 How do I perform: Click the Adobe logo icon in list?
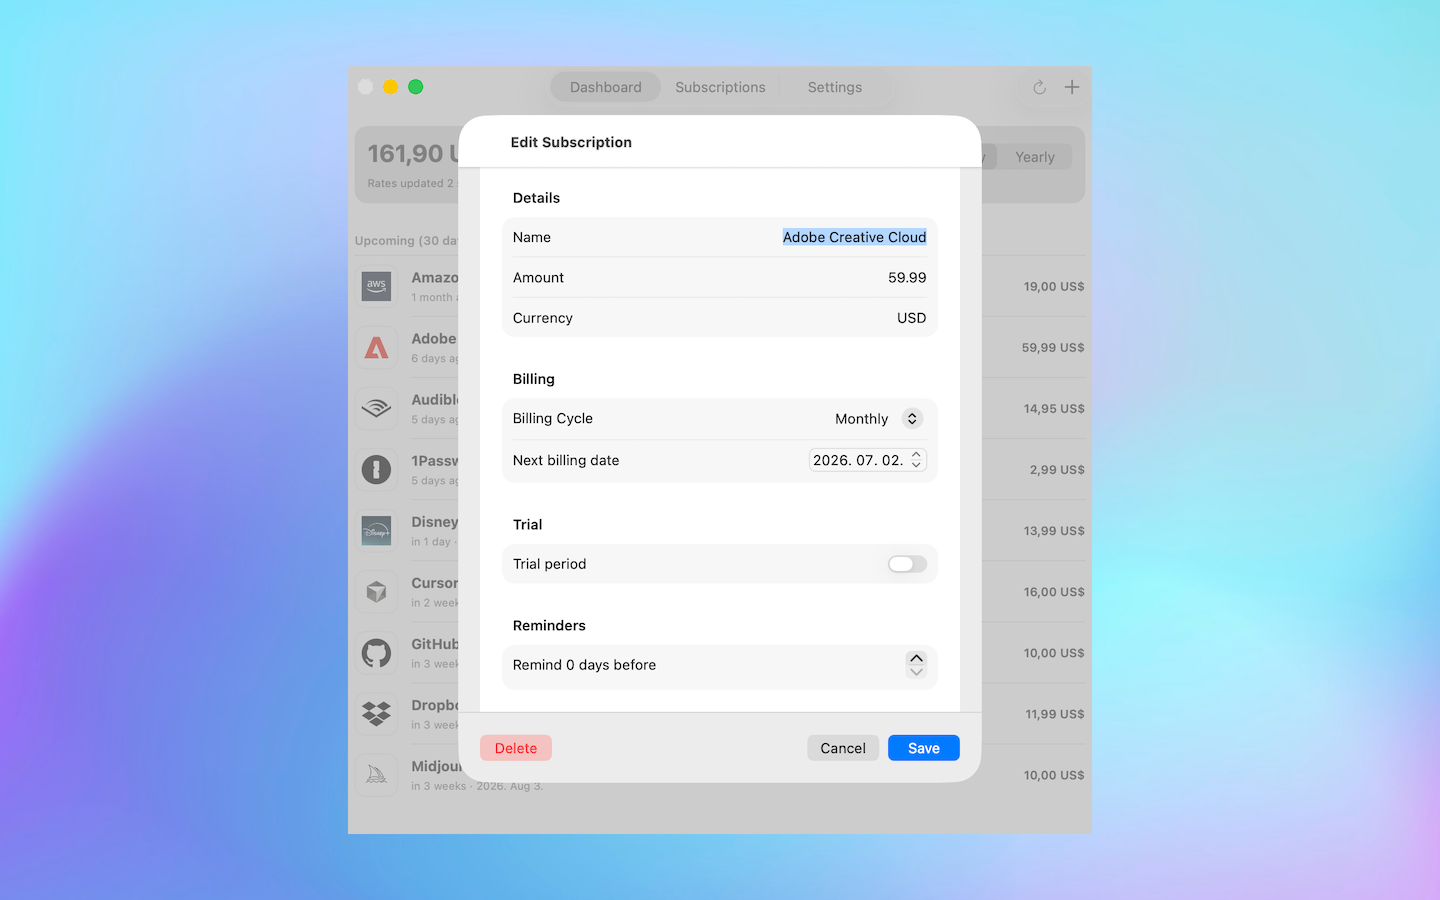coord(376,347)
